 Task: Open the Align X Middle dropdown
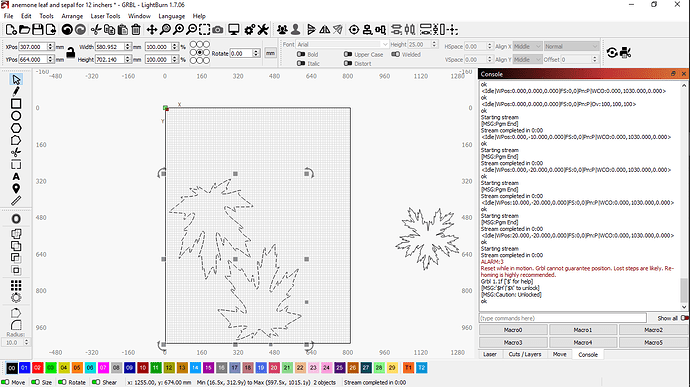[527, 46]
